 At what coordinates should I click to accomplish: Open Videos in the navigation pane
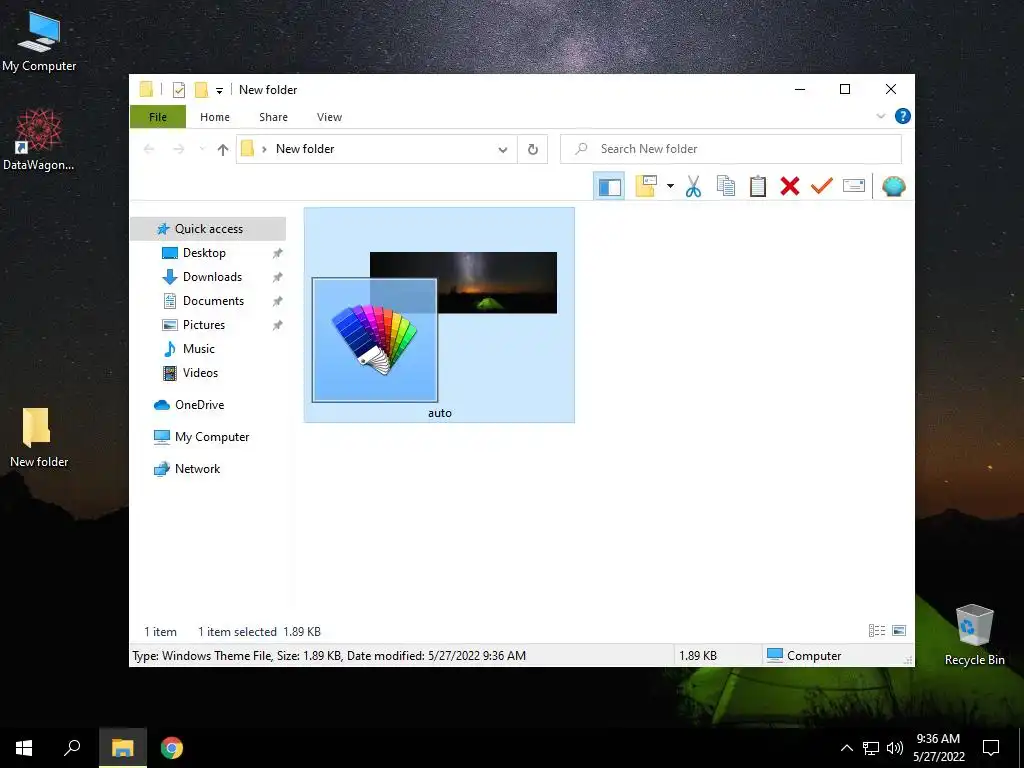(x=200, y=373)
